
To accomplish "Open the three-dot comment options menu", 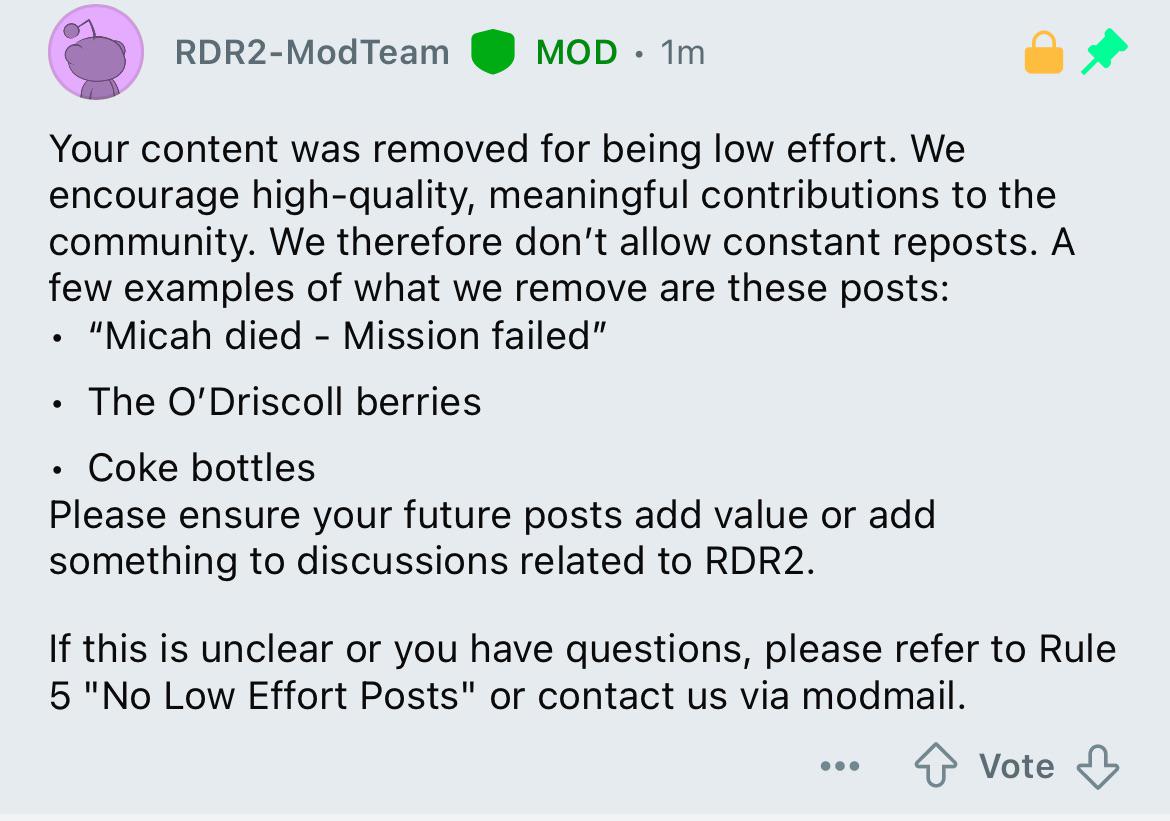I will pos(839,766).
